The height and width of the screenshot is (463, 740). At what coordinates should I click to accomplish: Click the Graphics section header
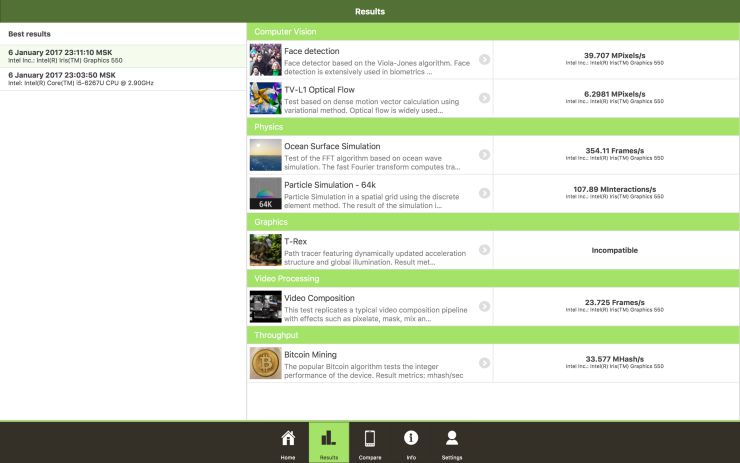click(493, 222)
